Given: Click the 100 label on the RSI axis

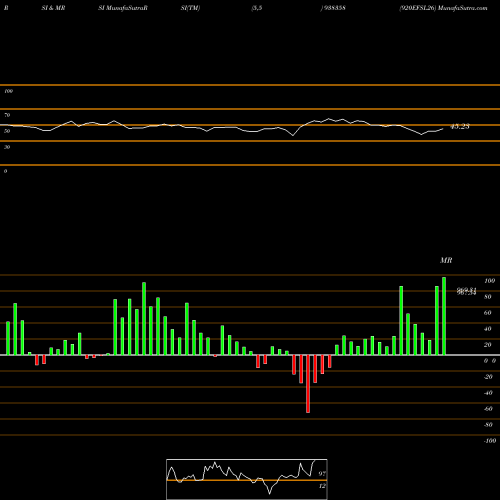Looking at the screenshot, I should pos(8,91).
